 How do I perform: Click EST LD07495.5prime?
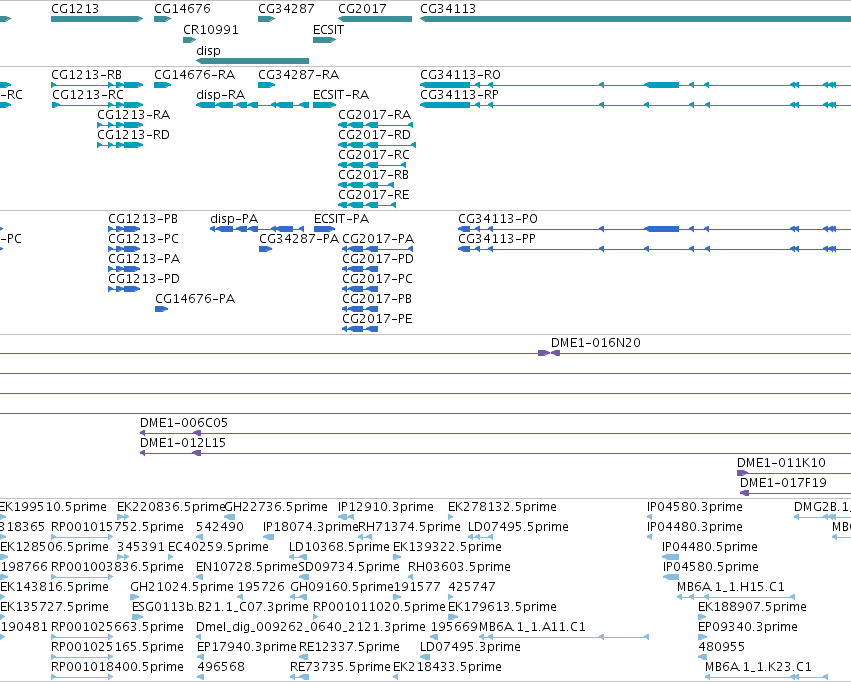(x=480, y=537)
